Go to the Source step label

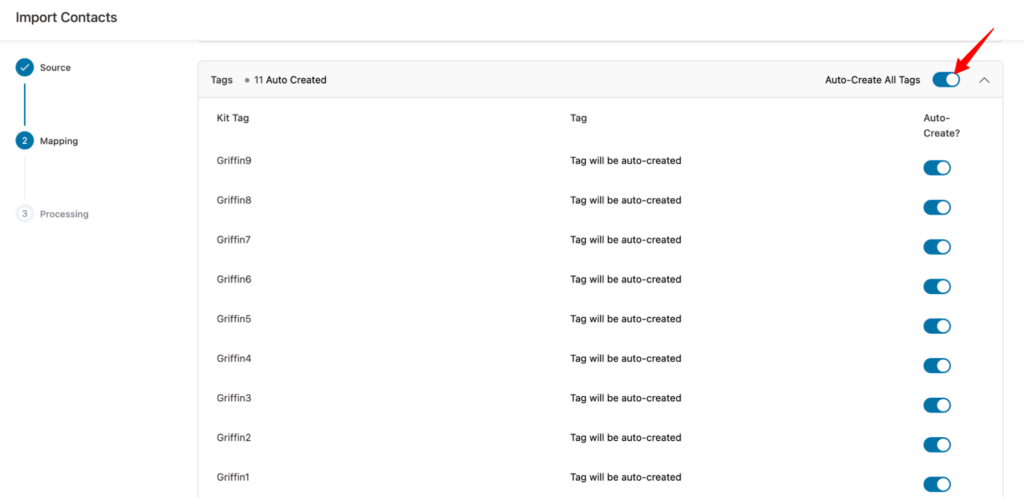[x=55, y=68]
